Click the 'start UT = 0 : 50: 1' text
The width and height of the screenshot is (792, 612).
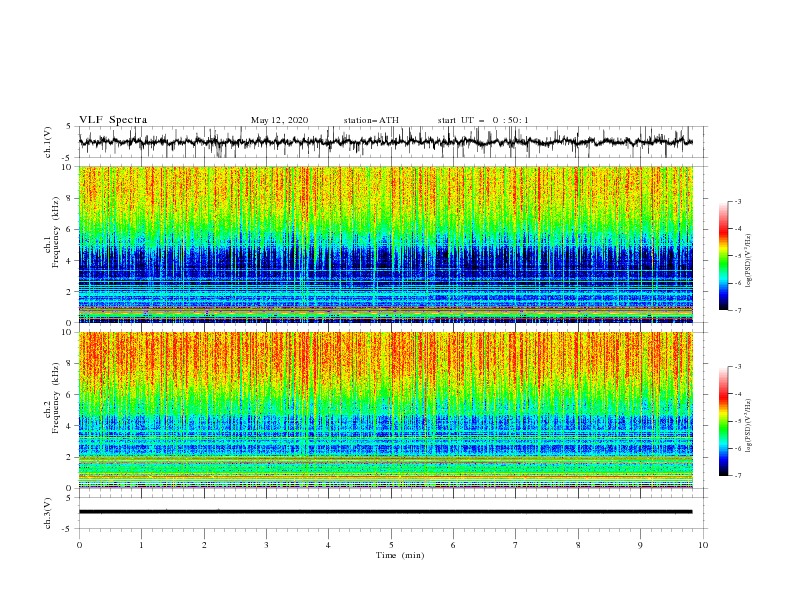click(483, 120)
